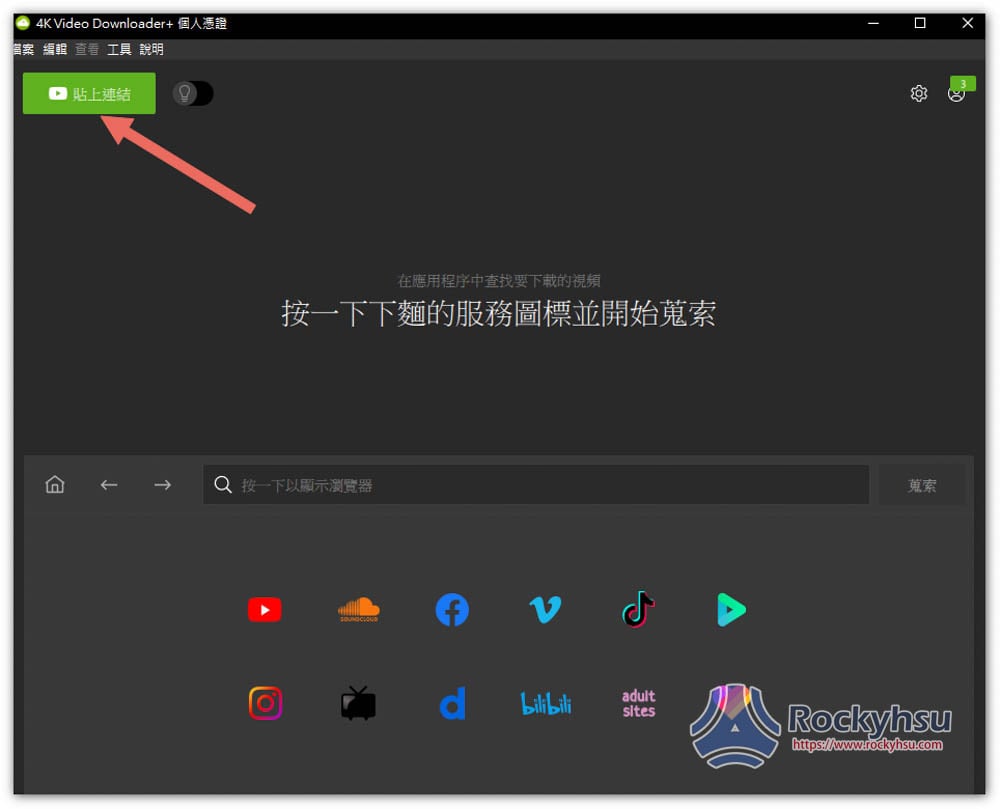
Task: Click the 4K Video Downloader+ title bar app icon
Action: 23,24
